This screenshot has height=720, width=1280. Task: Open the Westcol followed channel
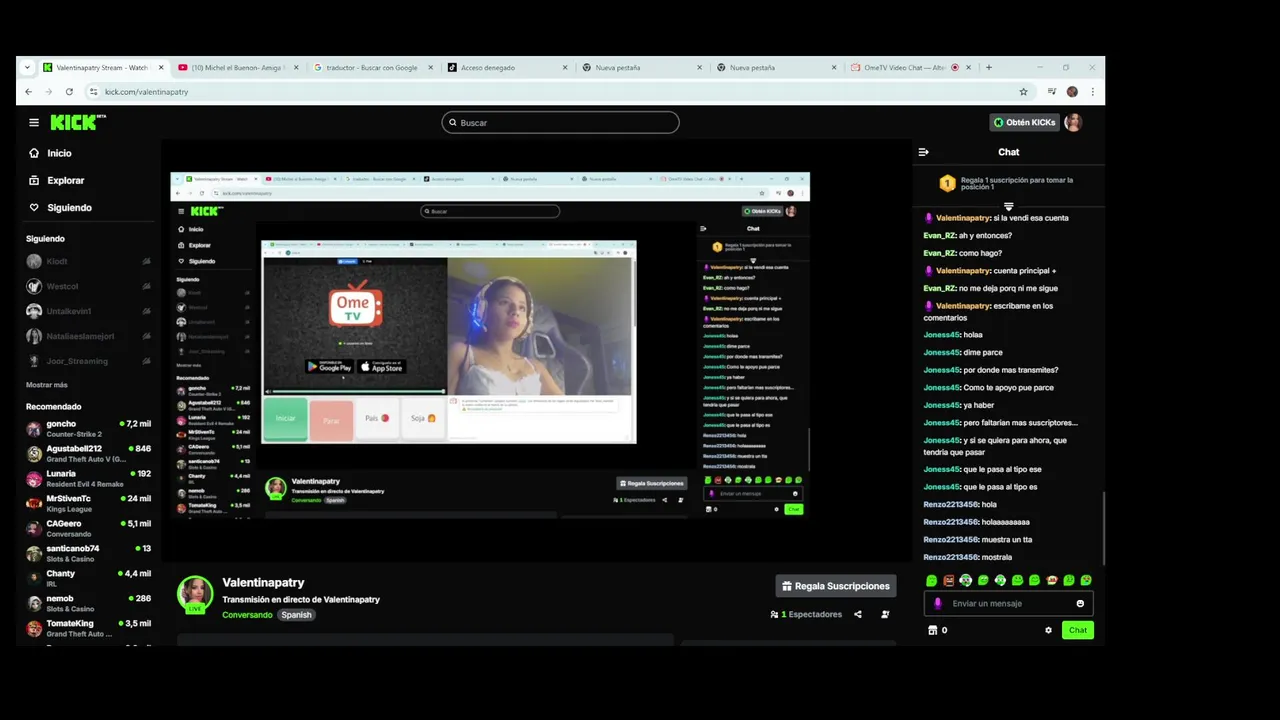click(88, 286)
